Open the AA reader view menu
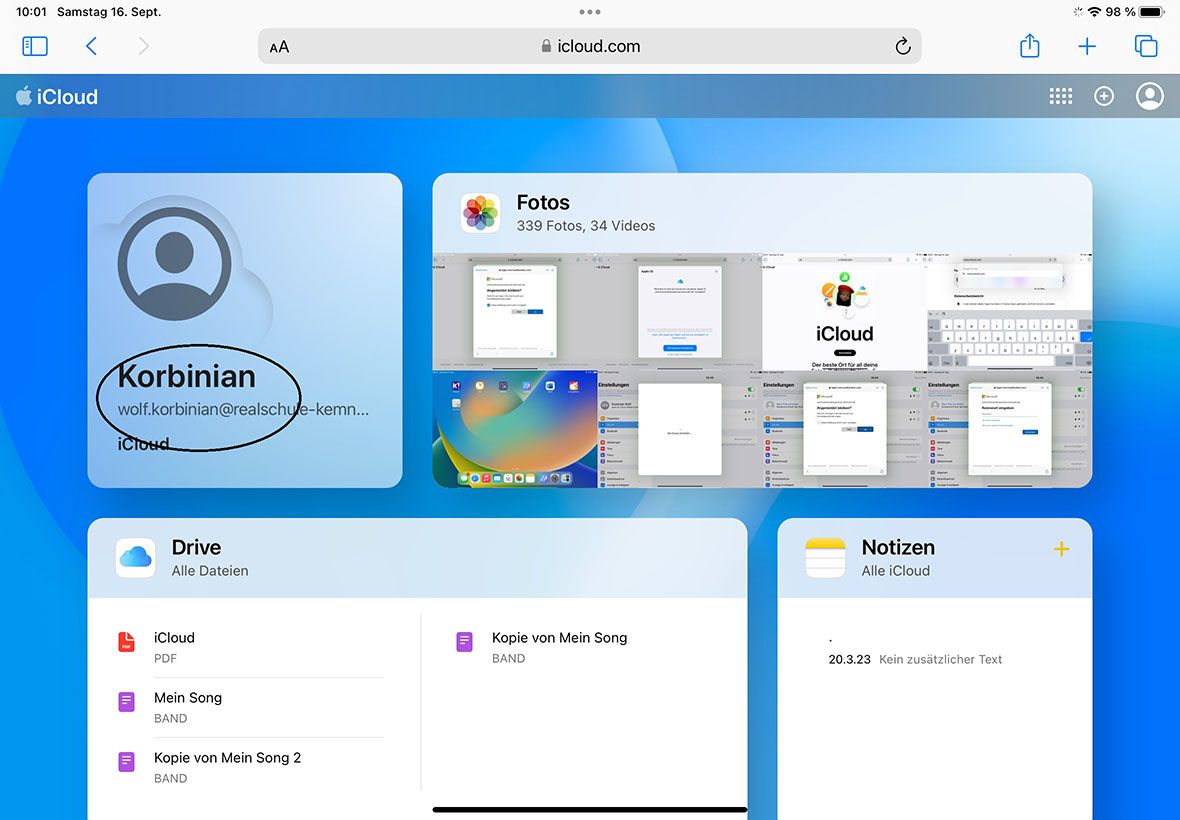The width and height of the screenshot is (1180, 820). pyautogui.click(x=279, y=47)
